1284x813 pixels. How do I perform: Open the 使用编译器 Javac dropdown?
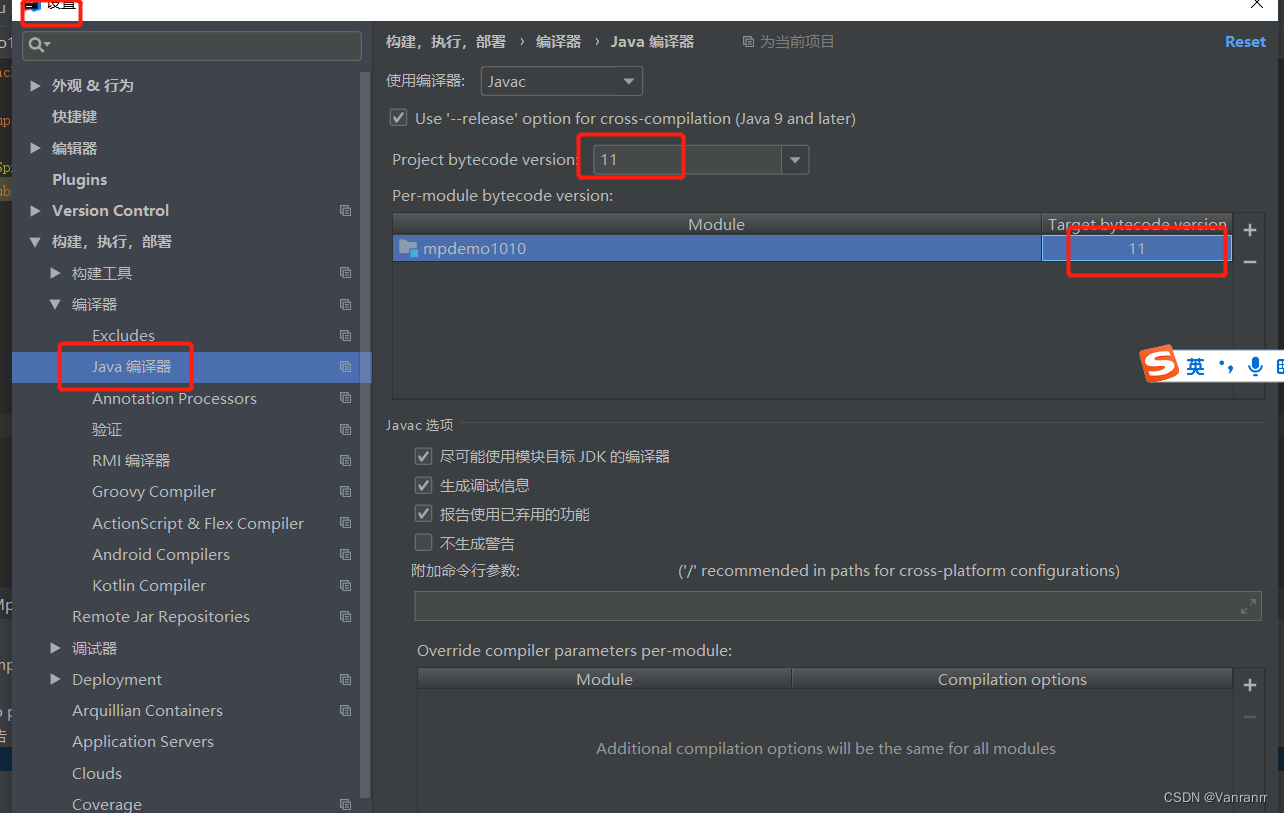[562, 81]
